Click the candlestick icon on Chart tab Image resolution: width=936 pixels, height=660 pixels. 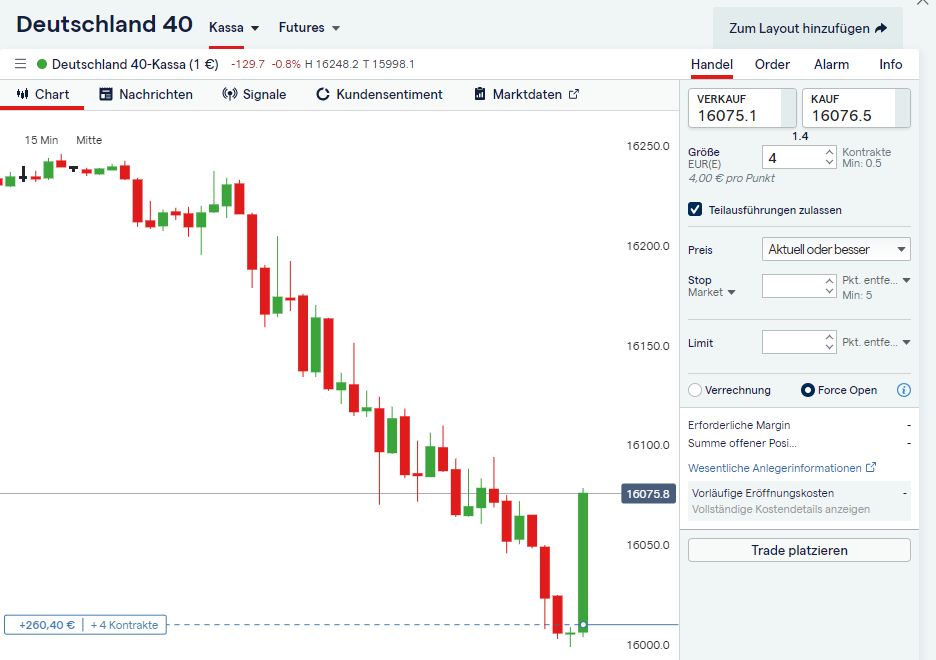click(23, 94)
